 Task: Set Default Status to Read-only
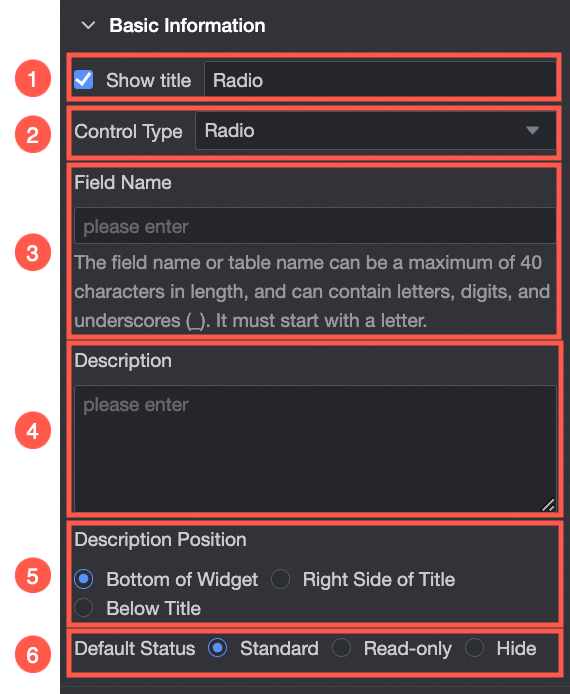(341, 648)
